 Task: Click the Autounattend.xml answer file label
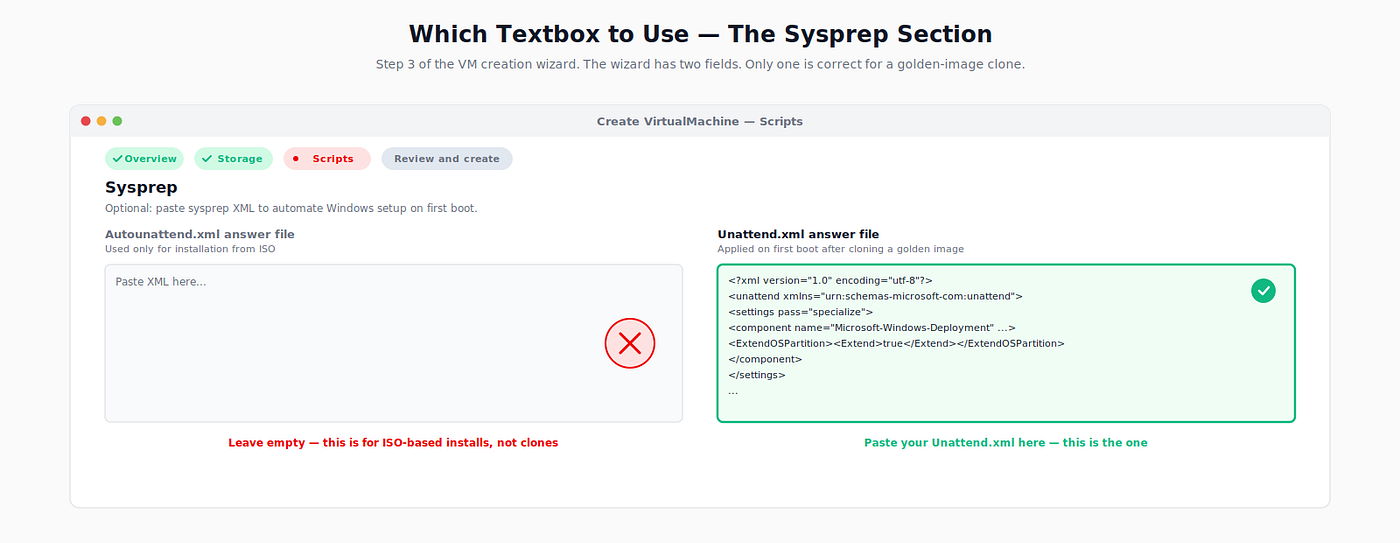pos(200,234)
